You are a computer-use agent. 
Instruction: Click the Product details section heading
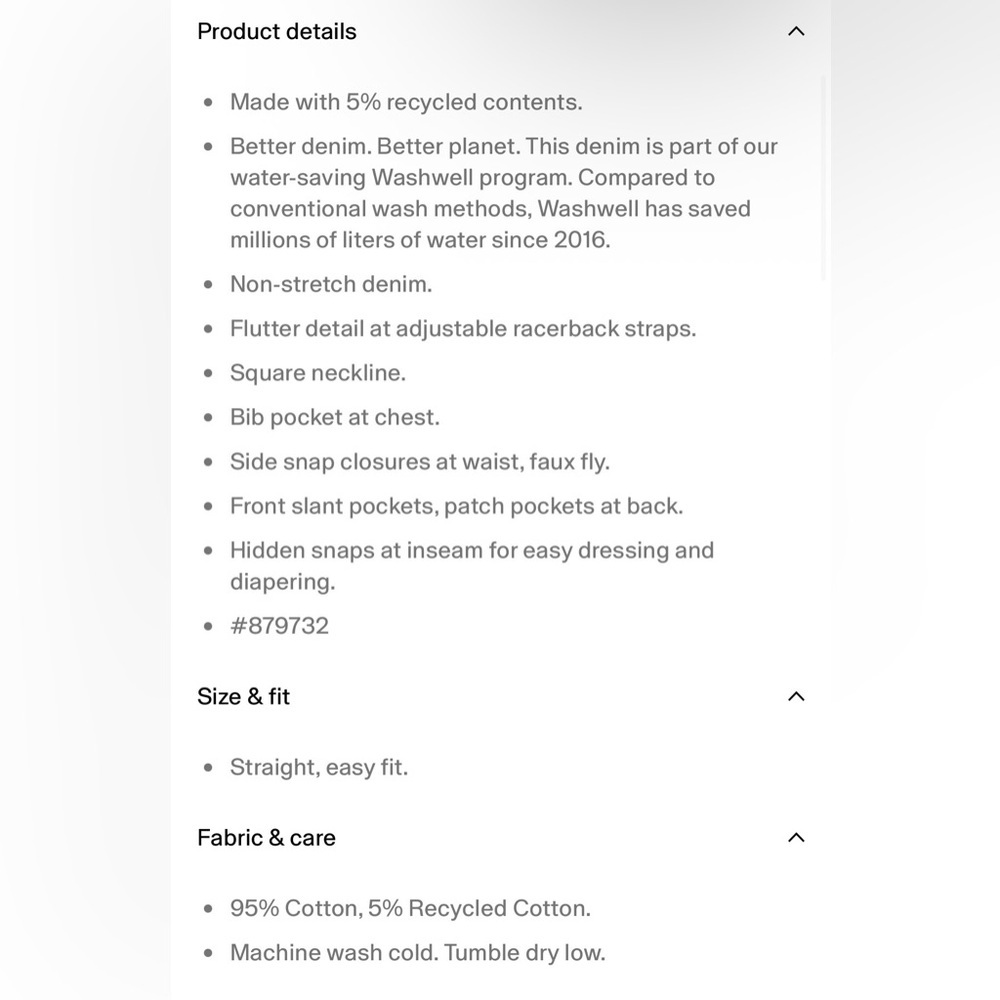coord(277,31)
